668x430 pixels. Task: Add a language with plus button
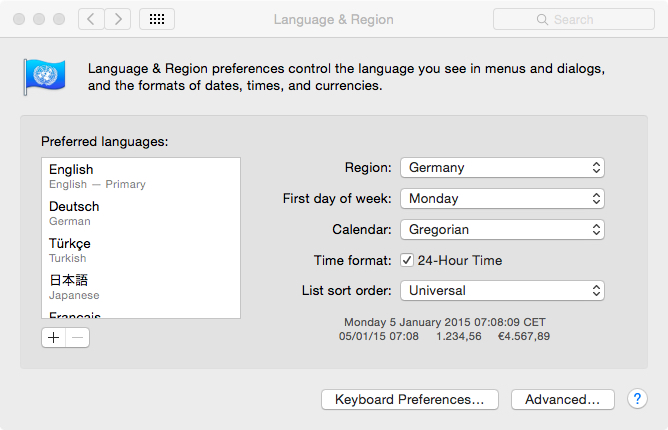[x=54, y=337]
